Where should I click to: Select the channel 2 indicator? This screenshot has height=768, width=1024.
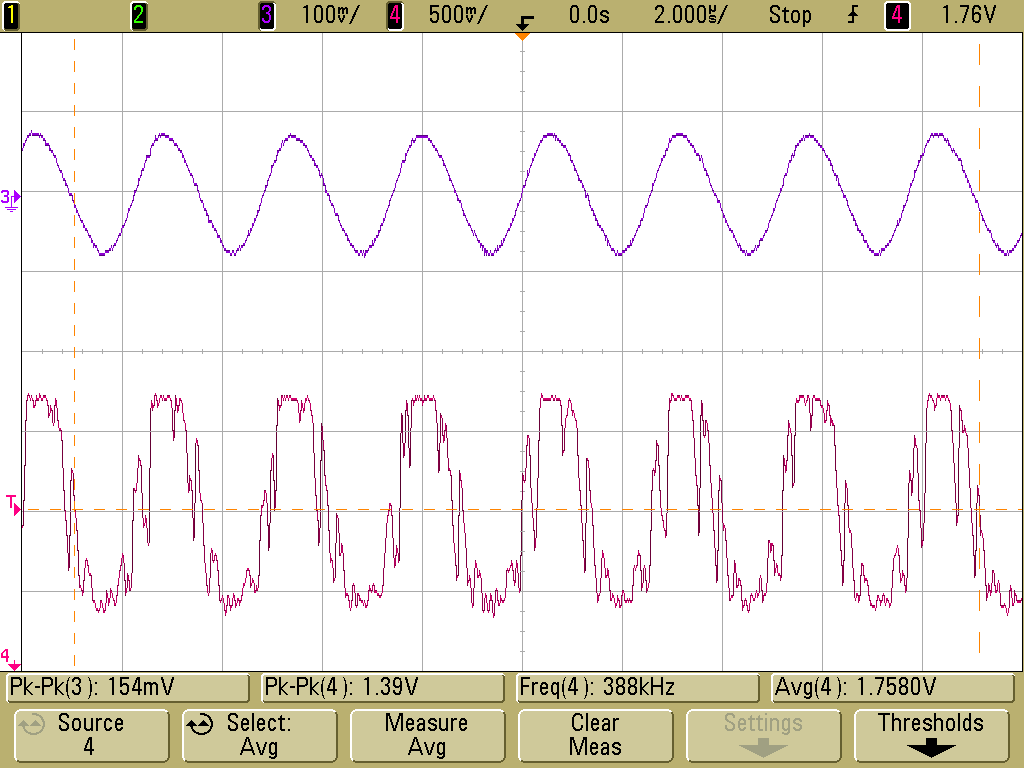pyautogui.click(x=138, y=15)
